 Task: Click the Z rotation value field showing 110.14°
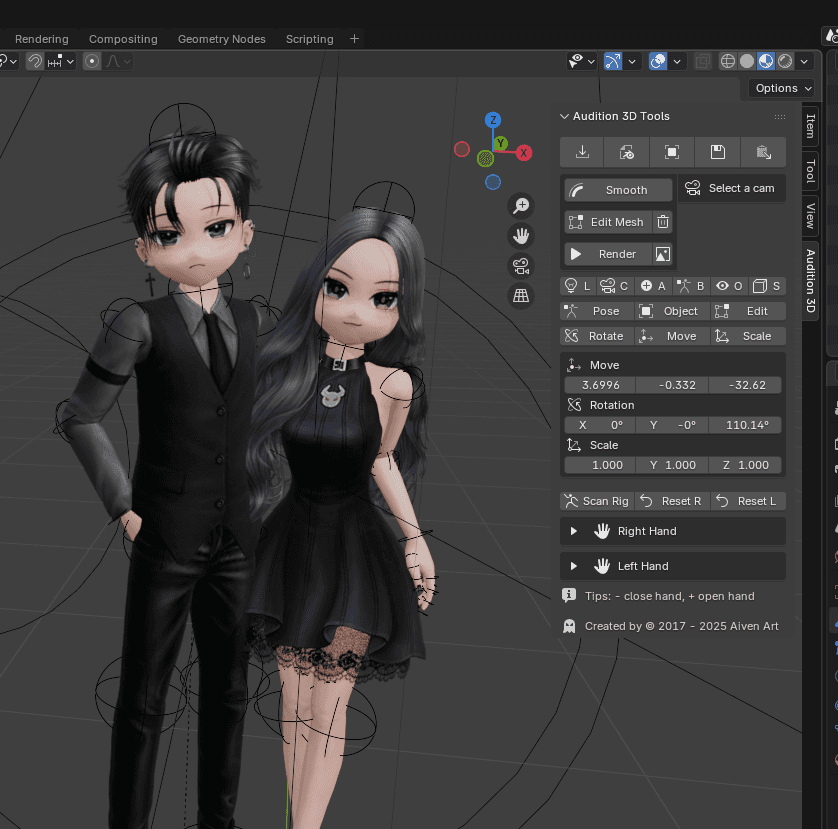[x=745, y=424]
